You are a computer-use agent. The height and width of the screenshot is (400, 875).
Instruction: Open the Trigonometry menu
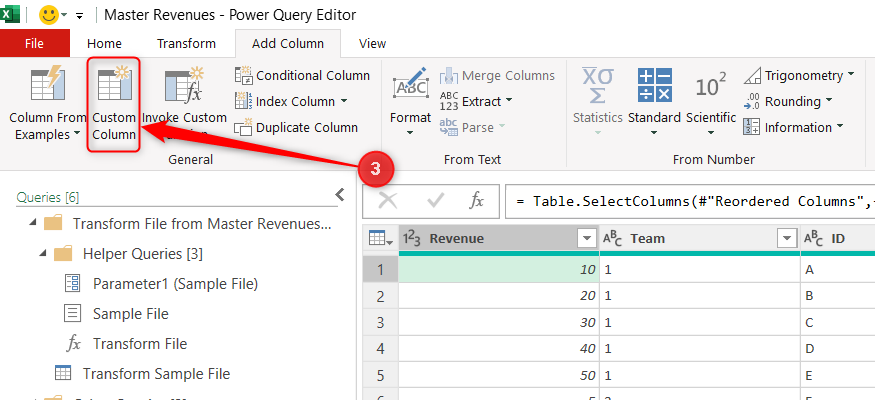[799, 75]
